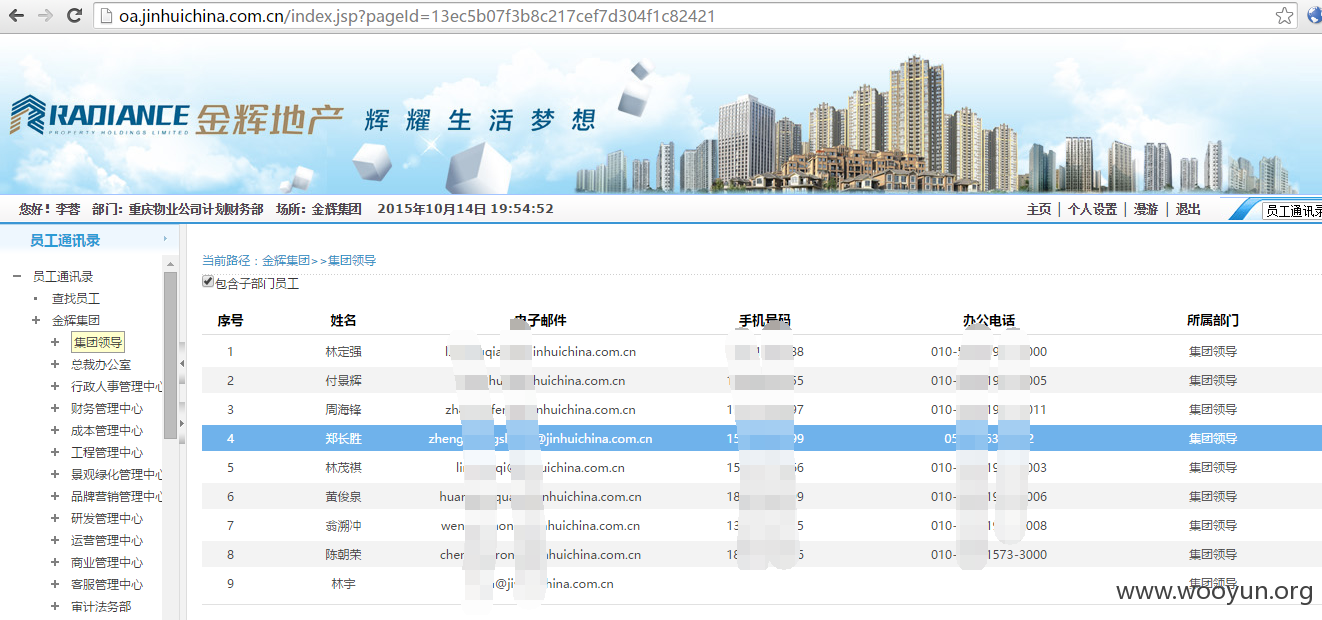Expand the 总裁办公室 node
Image resolution: width=1322 pixels, height=620 pixels.
click(x=55, y=364)
